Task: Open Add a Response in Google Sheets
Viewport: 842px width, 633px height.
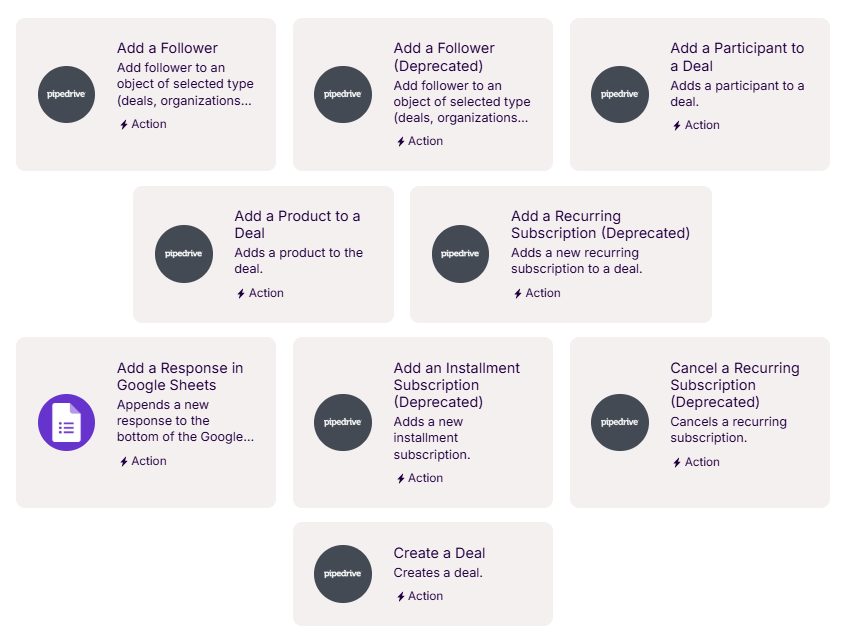Action: click(145, 421)
